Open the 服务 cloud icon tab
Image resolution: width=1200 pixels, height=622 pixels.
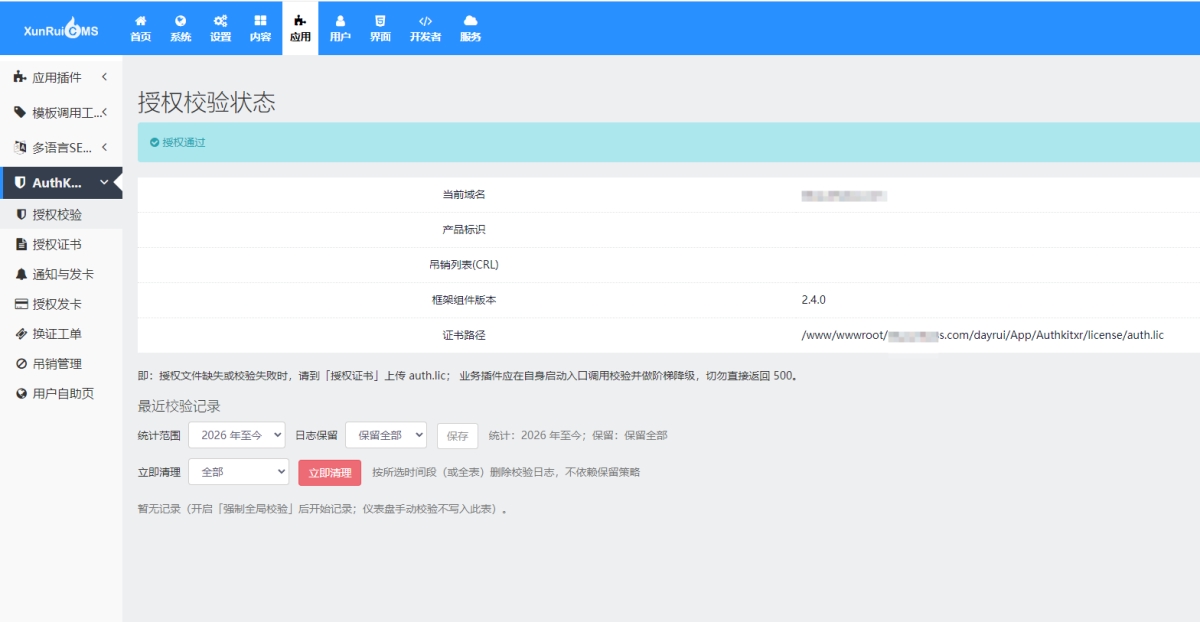470,28
